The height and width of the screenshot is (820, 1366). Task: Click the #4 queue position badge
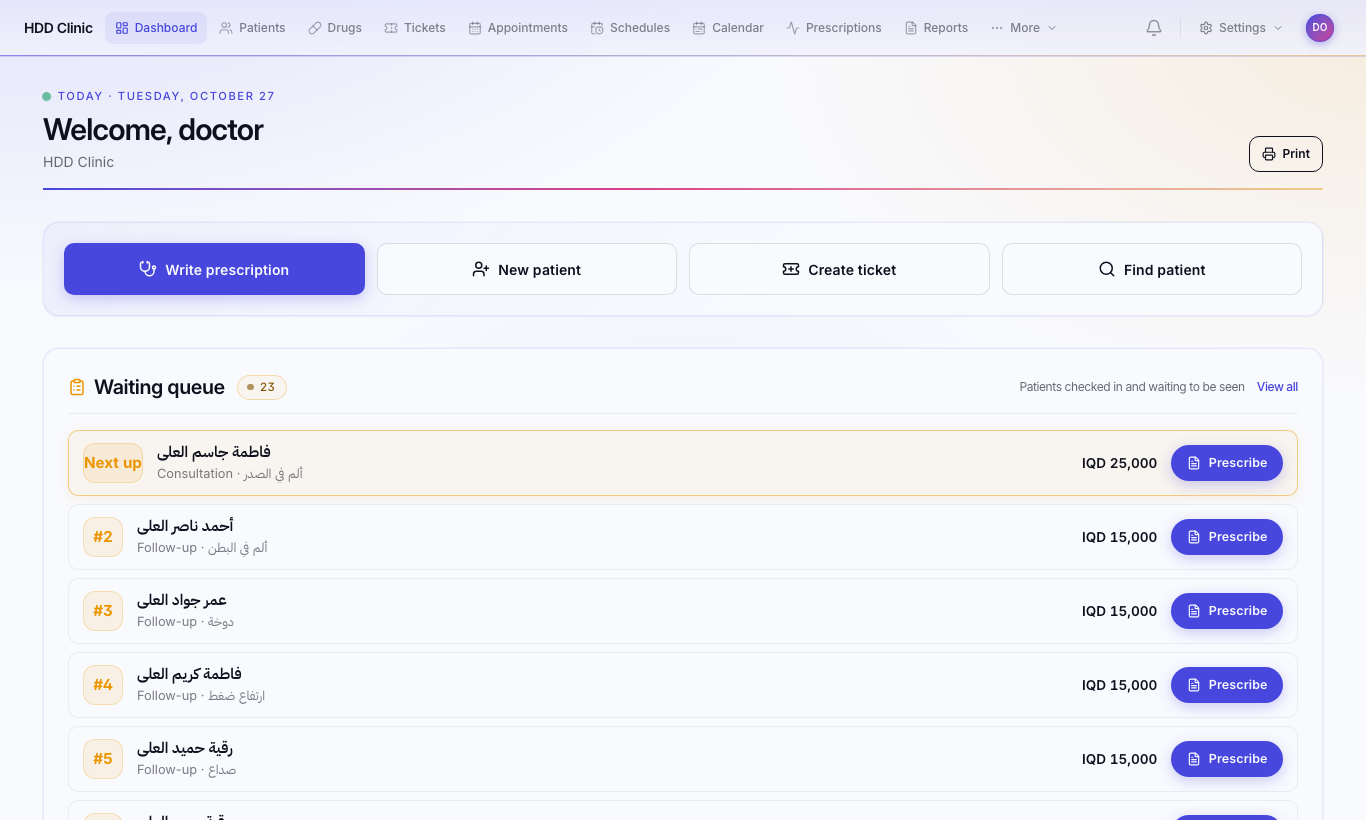click(103, 685)
